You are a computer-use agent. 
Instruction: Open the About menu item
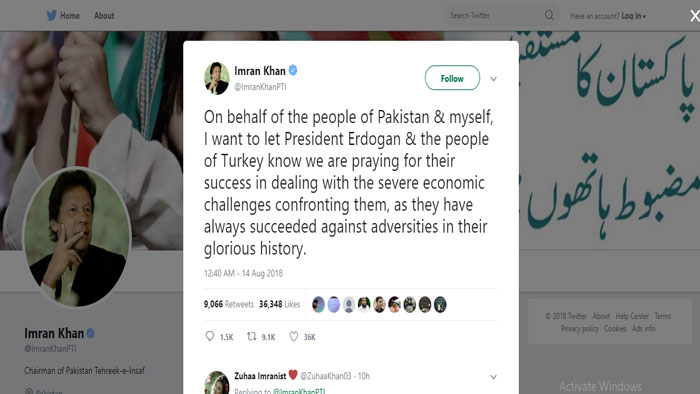point(104,16)
